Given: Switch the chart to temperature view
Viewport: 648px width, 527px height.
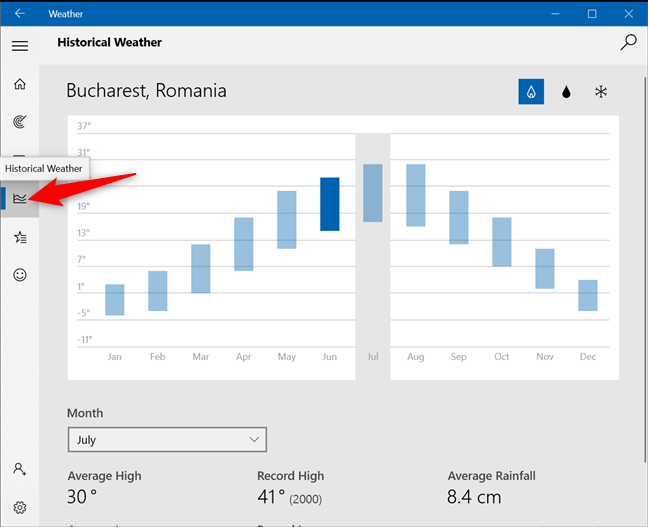Looking at the screenshot, I should tap(530, 92).
